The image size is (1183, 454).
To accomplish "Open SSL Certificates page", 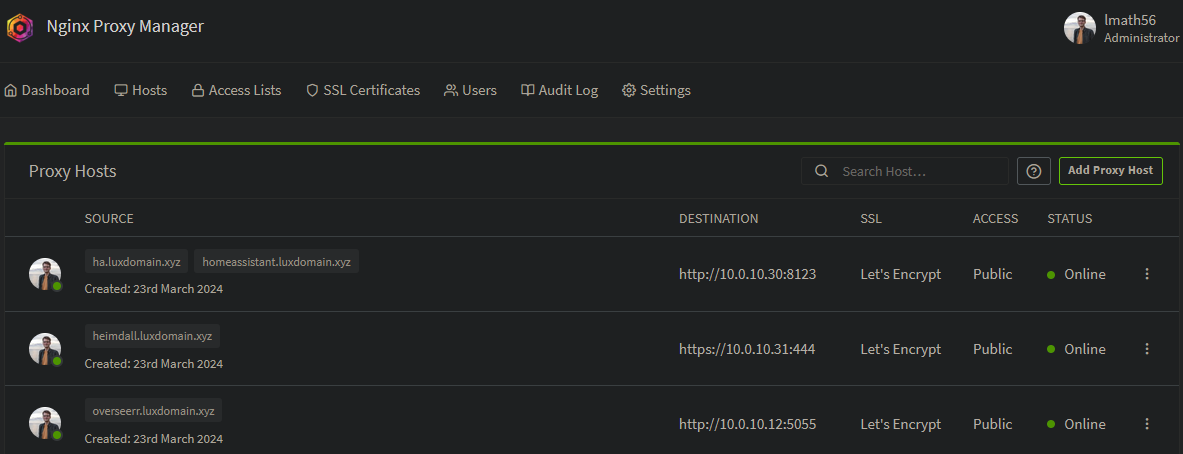I will tap(363, 90).
